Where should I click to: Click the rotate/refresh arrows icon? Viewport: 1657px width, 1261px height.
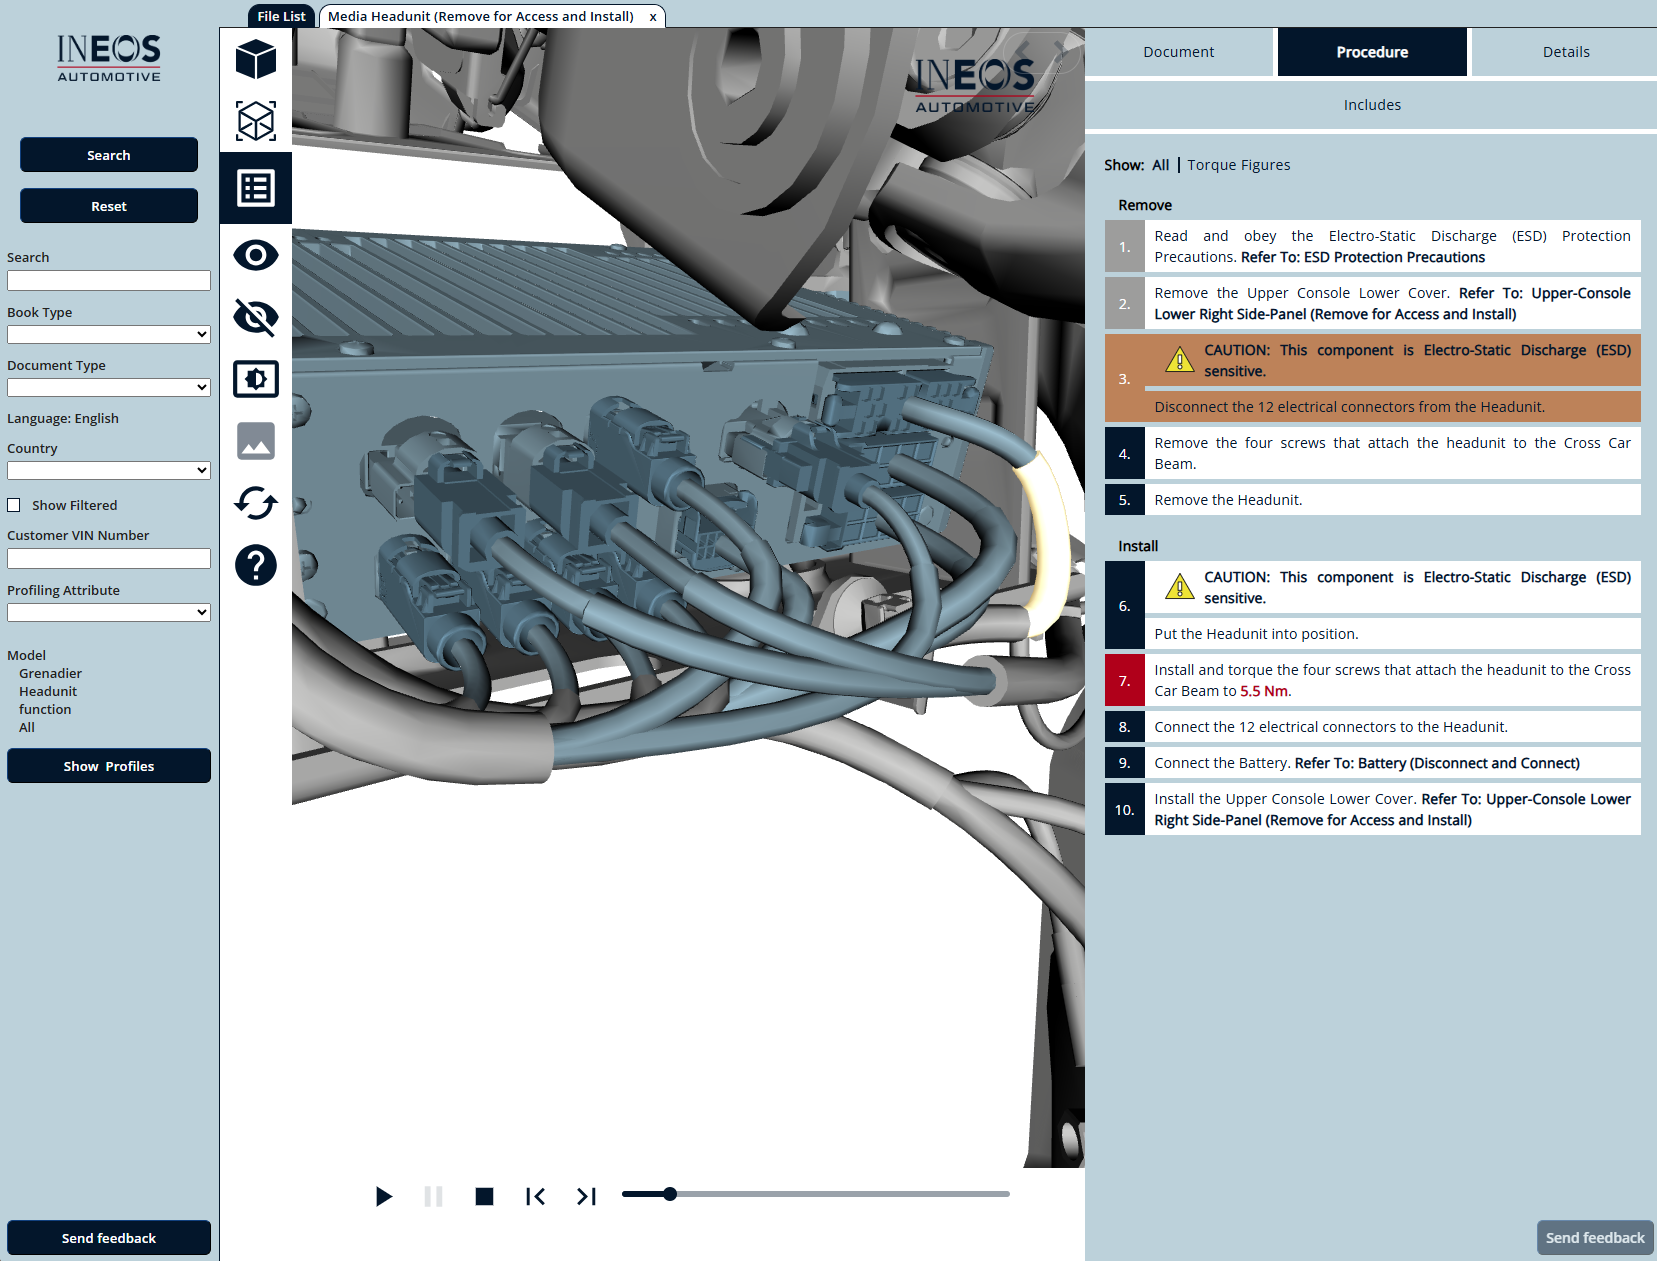[x=256, y=503]
